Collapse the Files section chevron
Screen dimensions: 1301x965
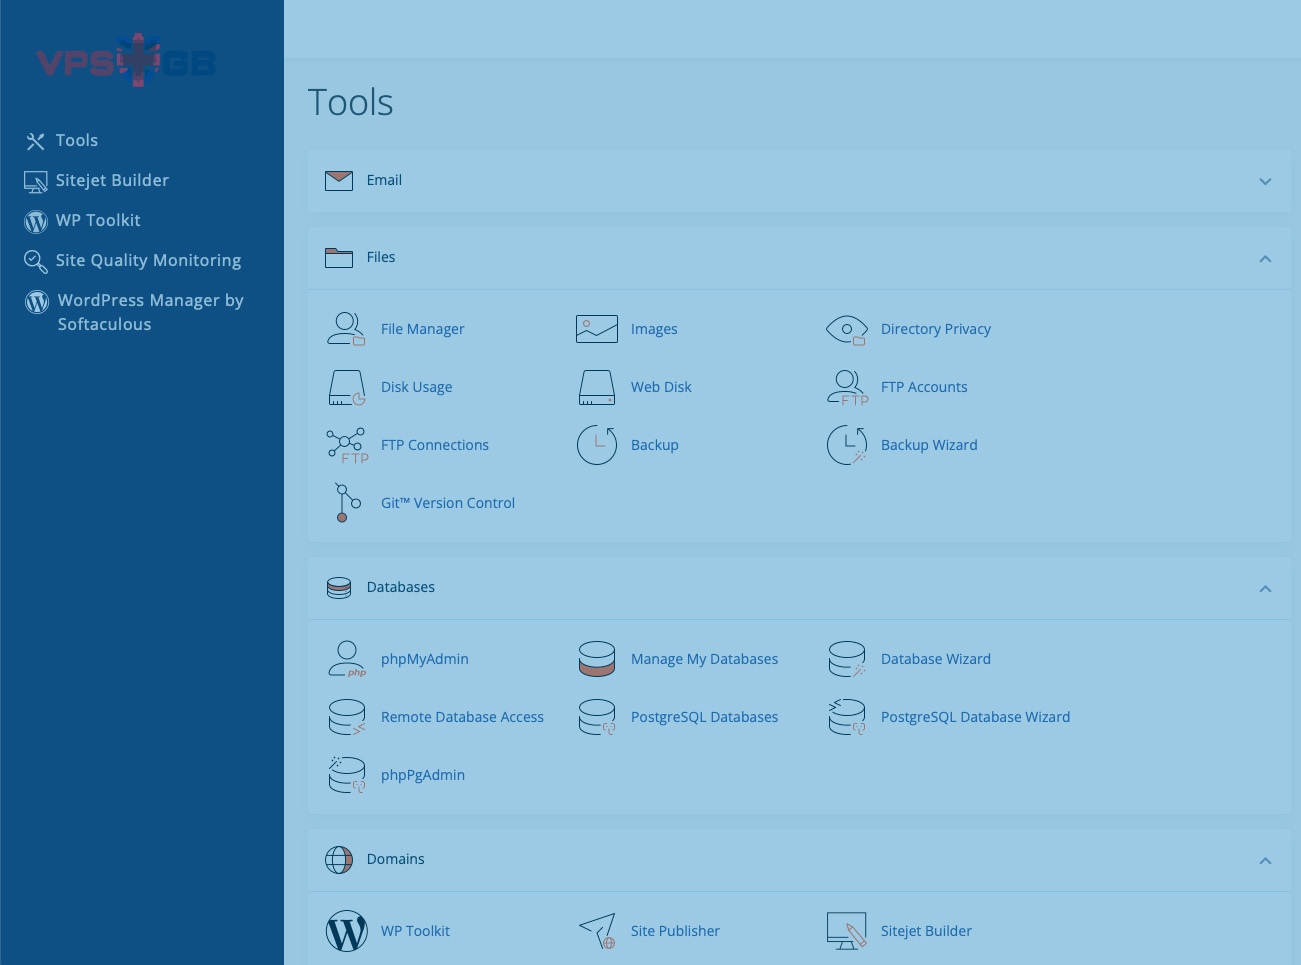(x=1265, y=258)
